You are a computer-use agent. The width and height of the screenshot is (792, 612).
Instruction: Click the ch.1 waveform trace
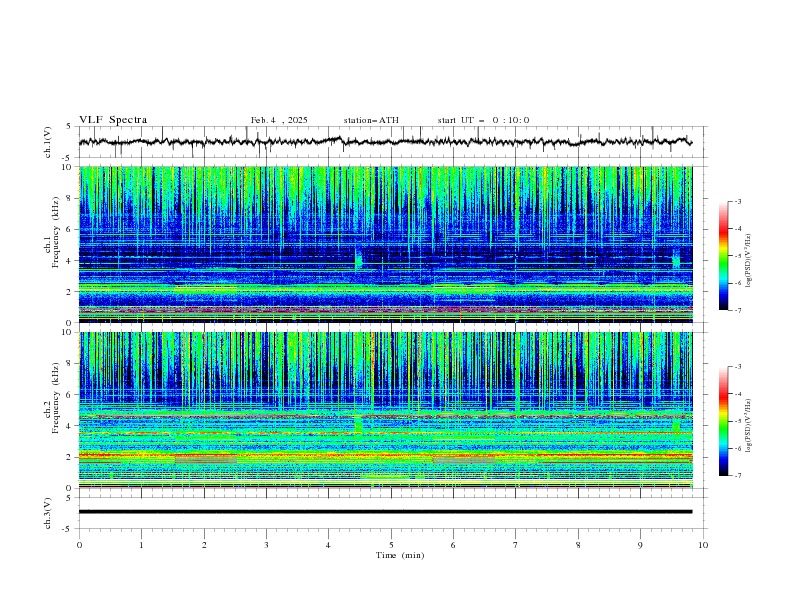(385, 142)
